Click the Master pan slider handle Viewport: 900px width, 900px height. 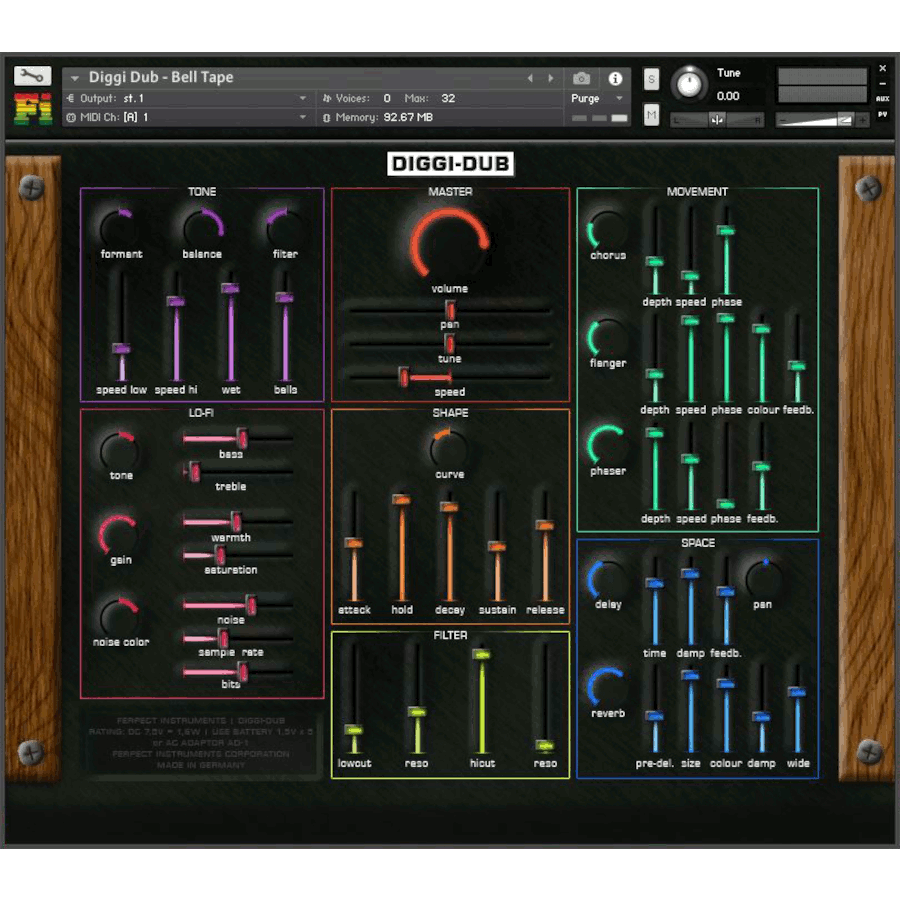click(x=450, y=310)
